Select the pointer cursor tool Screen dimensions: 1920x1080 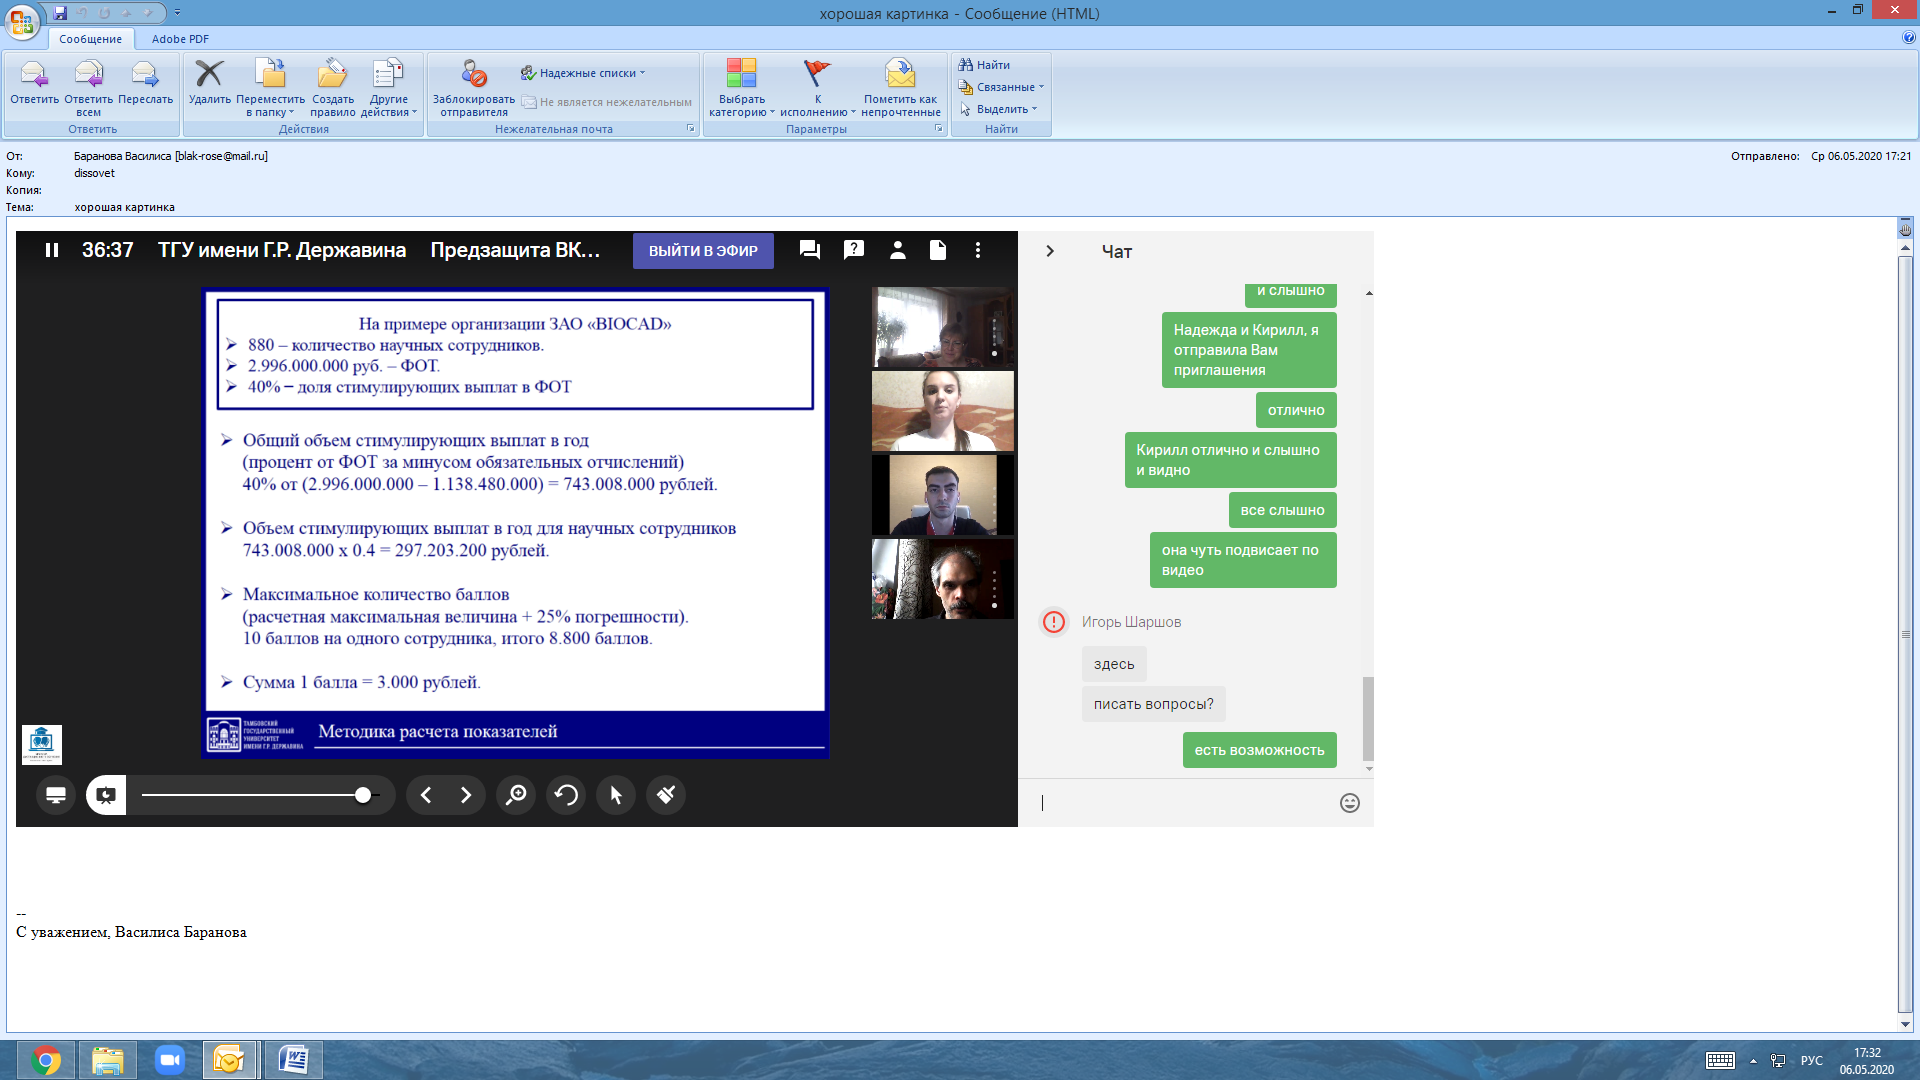(616, 795)
